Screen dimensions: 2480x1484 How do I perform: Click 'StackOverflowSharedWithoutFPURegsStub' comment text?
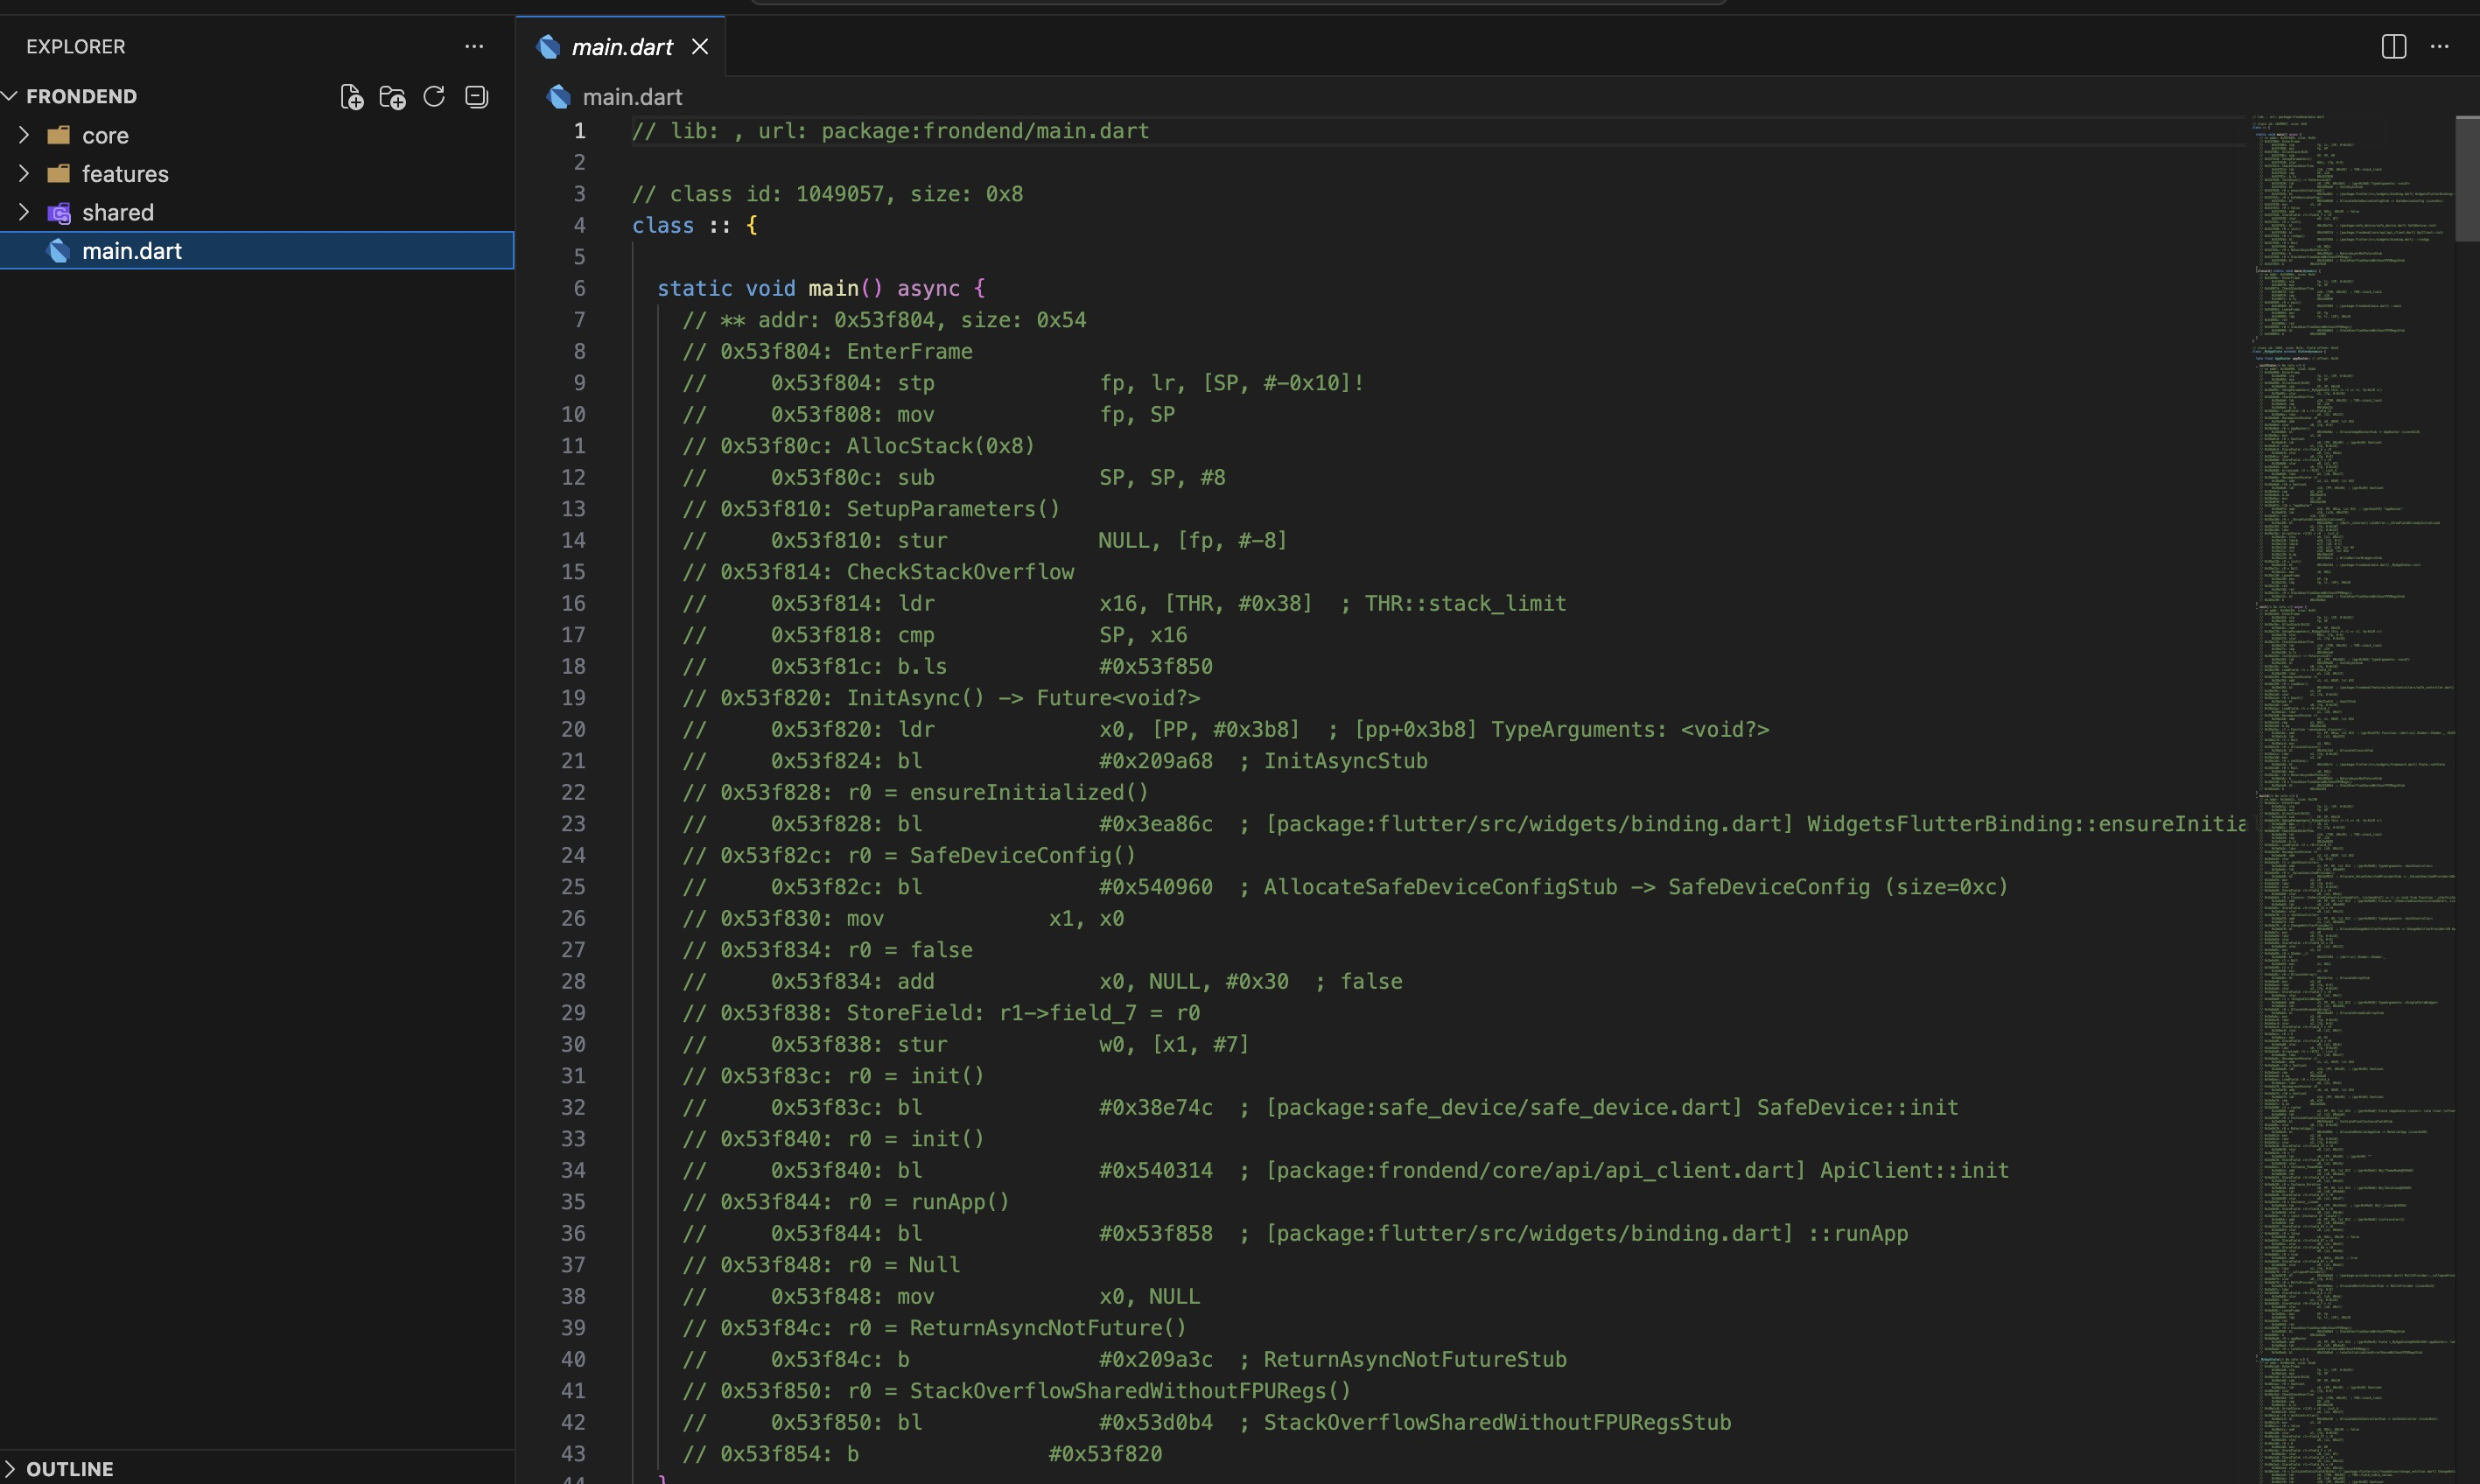[1497, 1422]
